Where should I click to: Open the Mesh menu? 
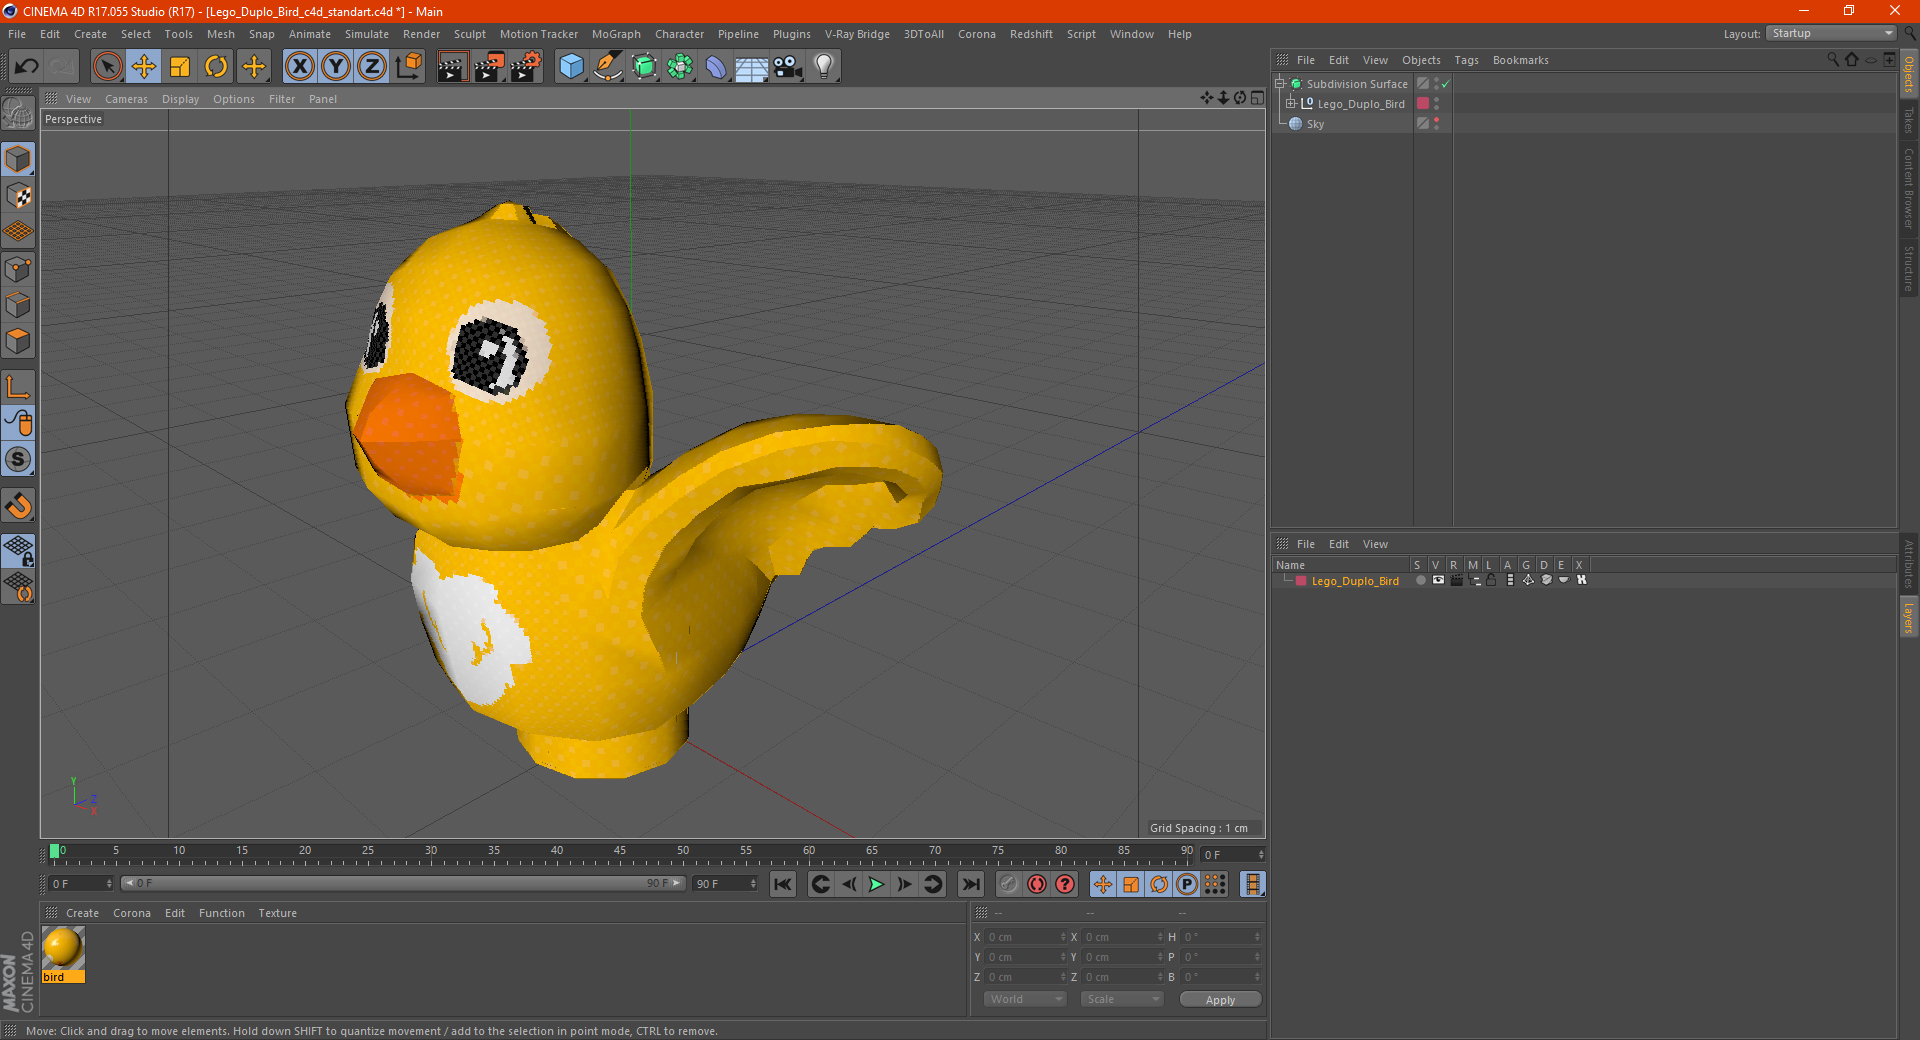click(x=220, y=34)
